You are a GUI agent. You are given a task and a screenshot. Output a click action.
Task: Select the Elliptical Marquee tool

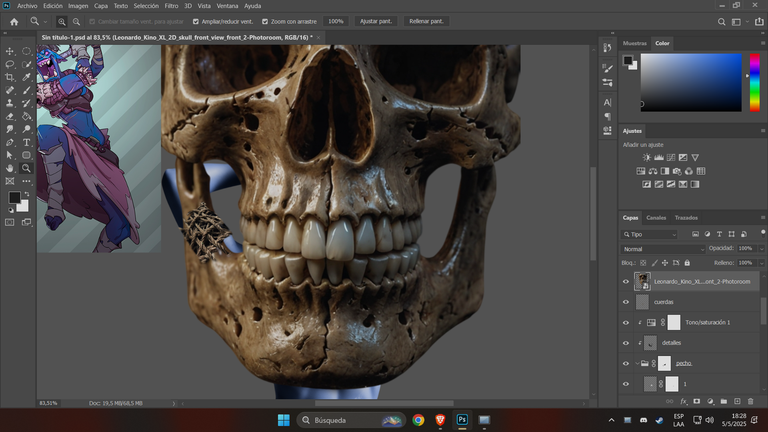[26, 51]
